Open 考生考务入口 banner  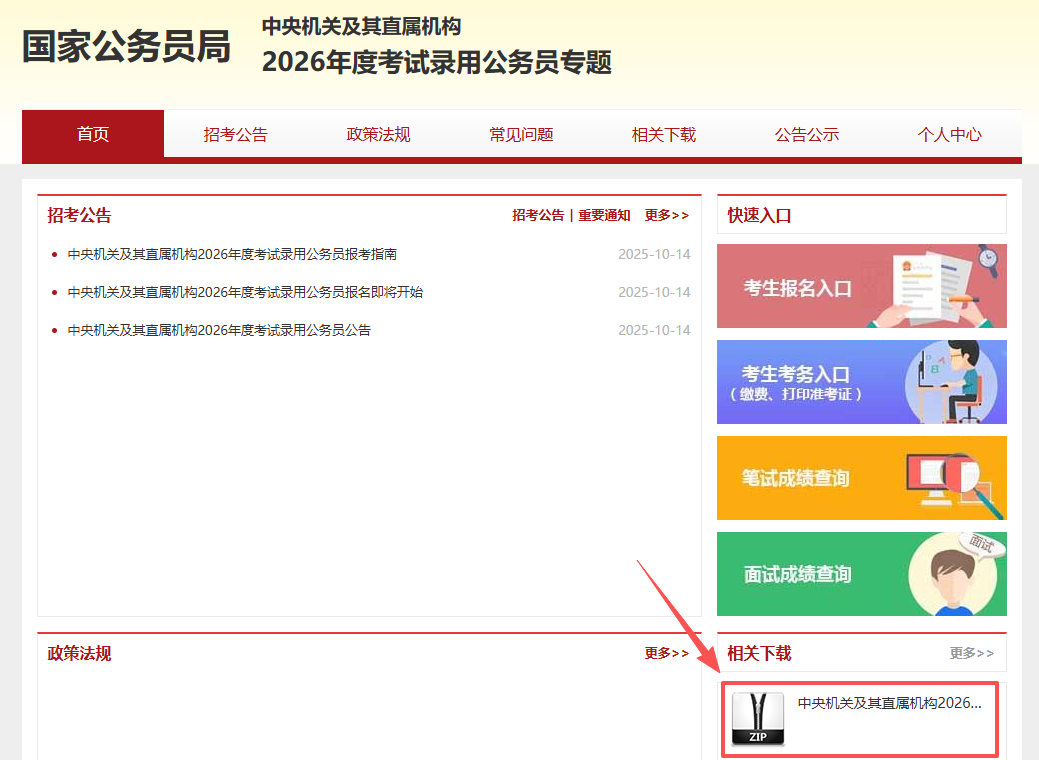861,382
